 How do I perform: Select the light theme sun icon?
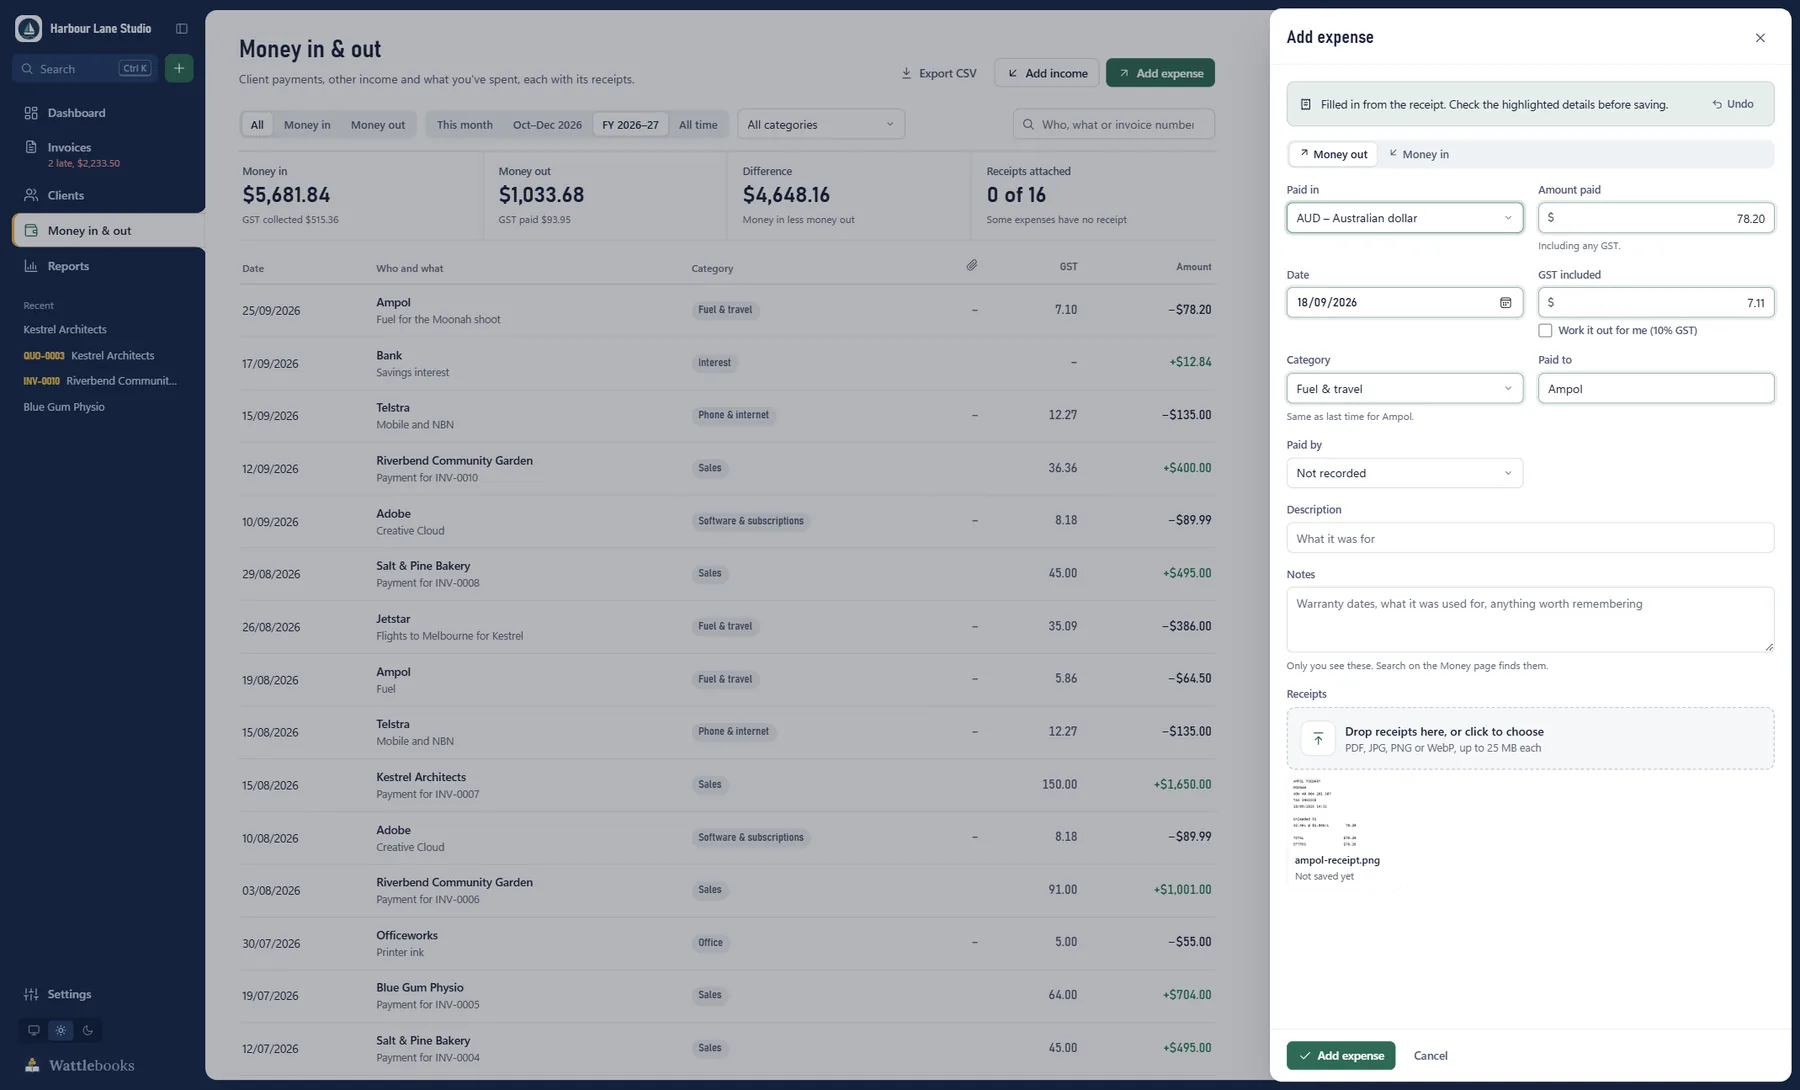[61, 1030]
